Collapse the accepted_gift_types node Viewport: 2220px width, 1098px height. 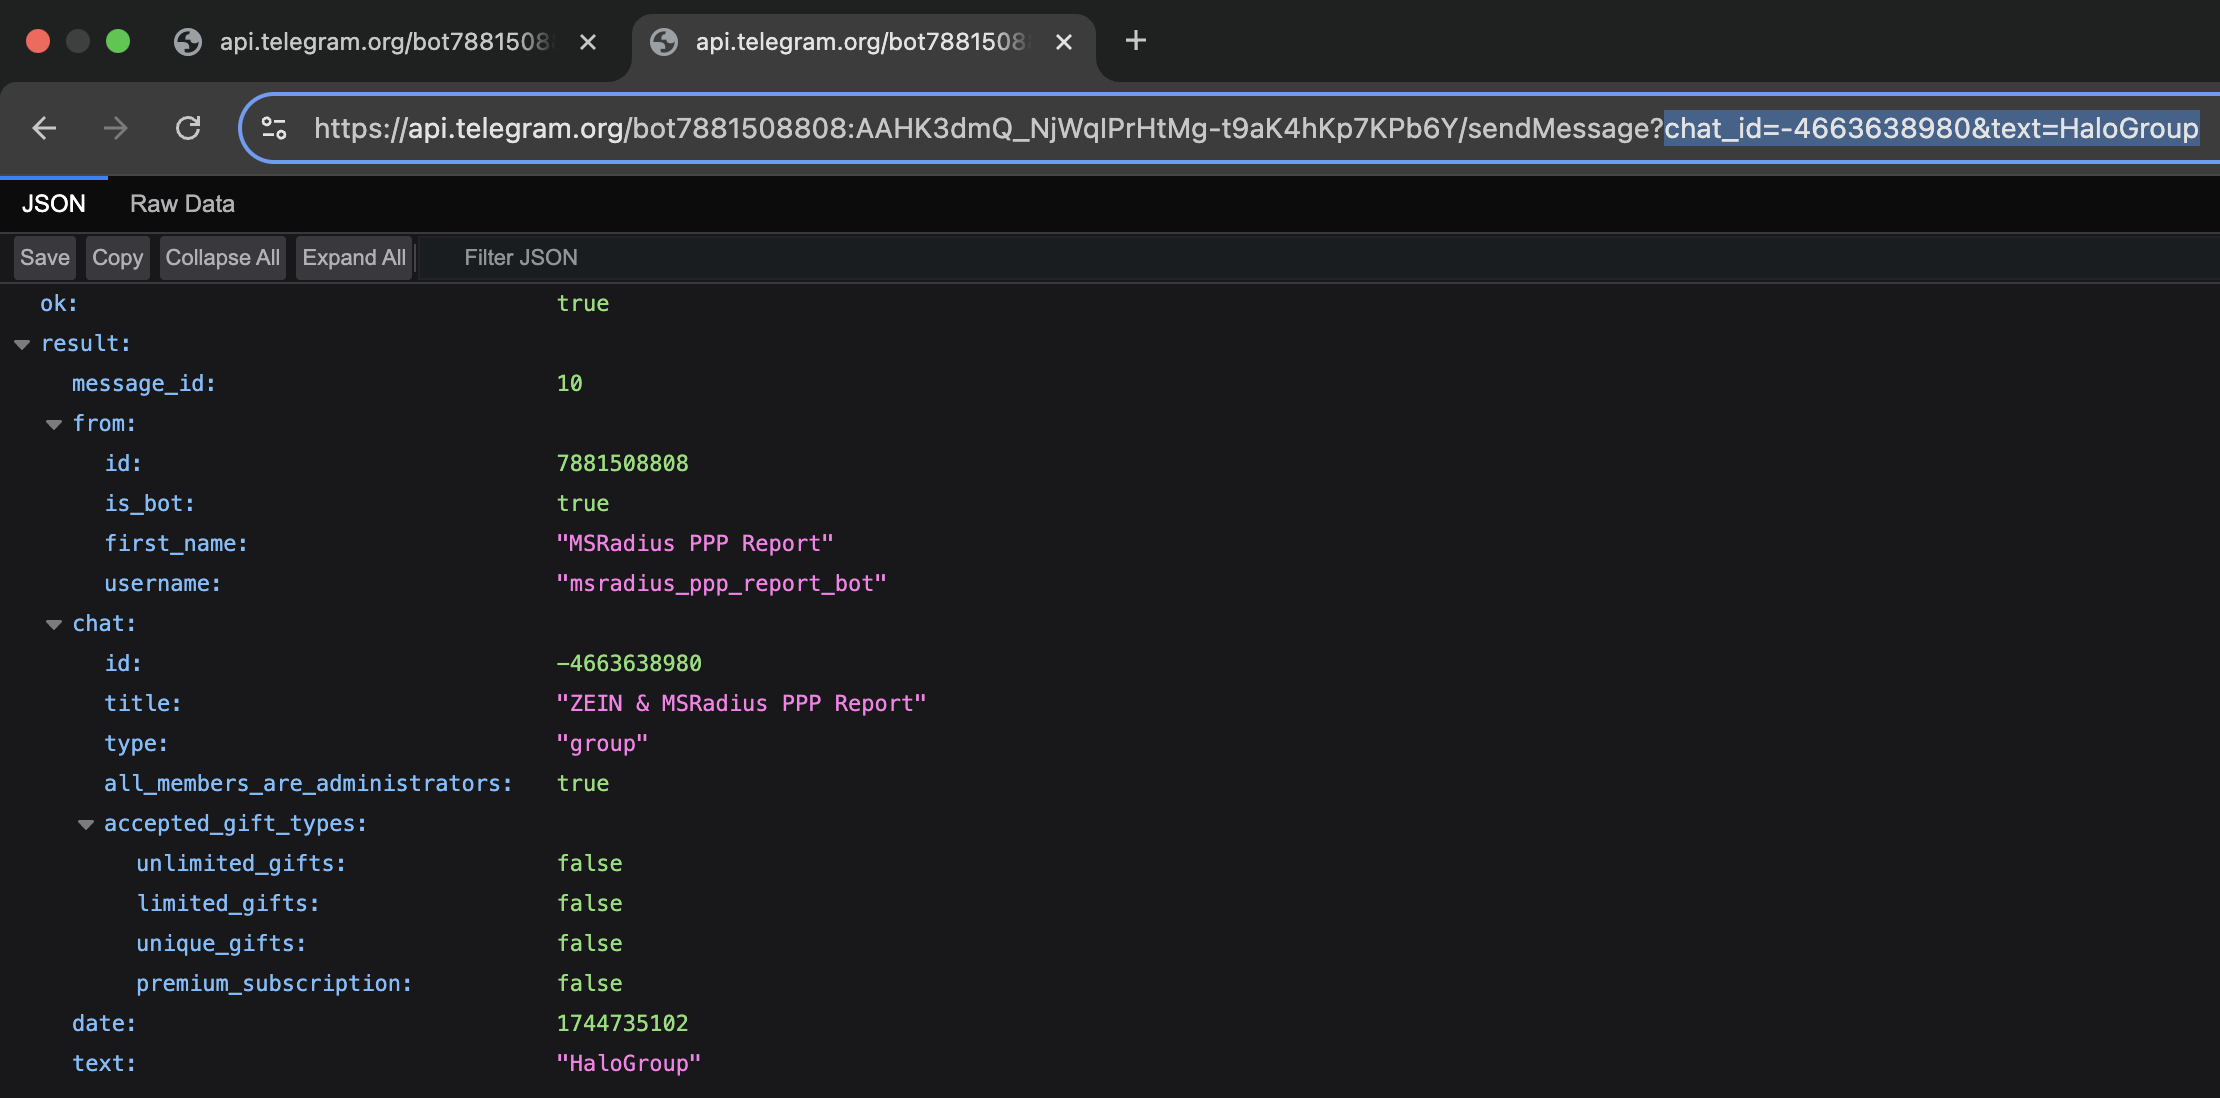(x=86, y=824)
